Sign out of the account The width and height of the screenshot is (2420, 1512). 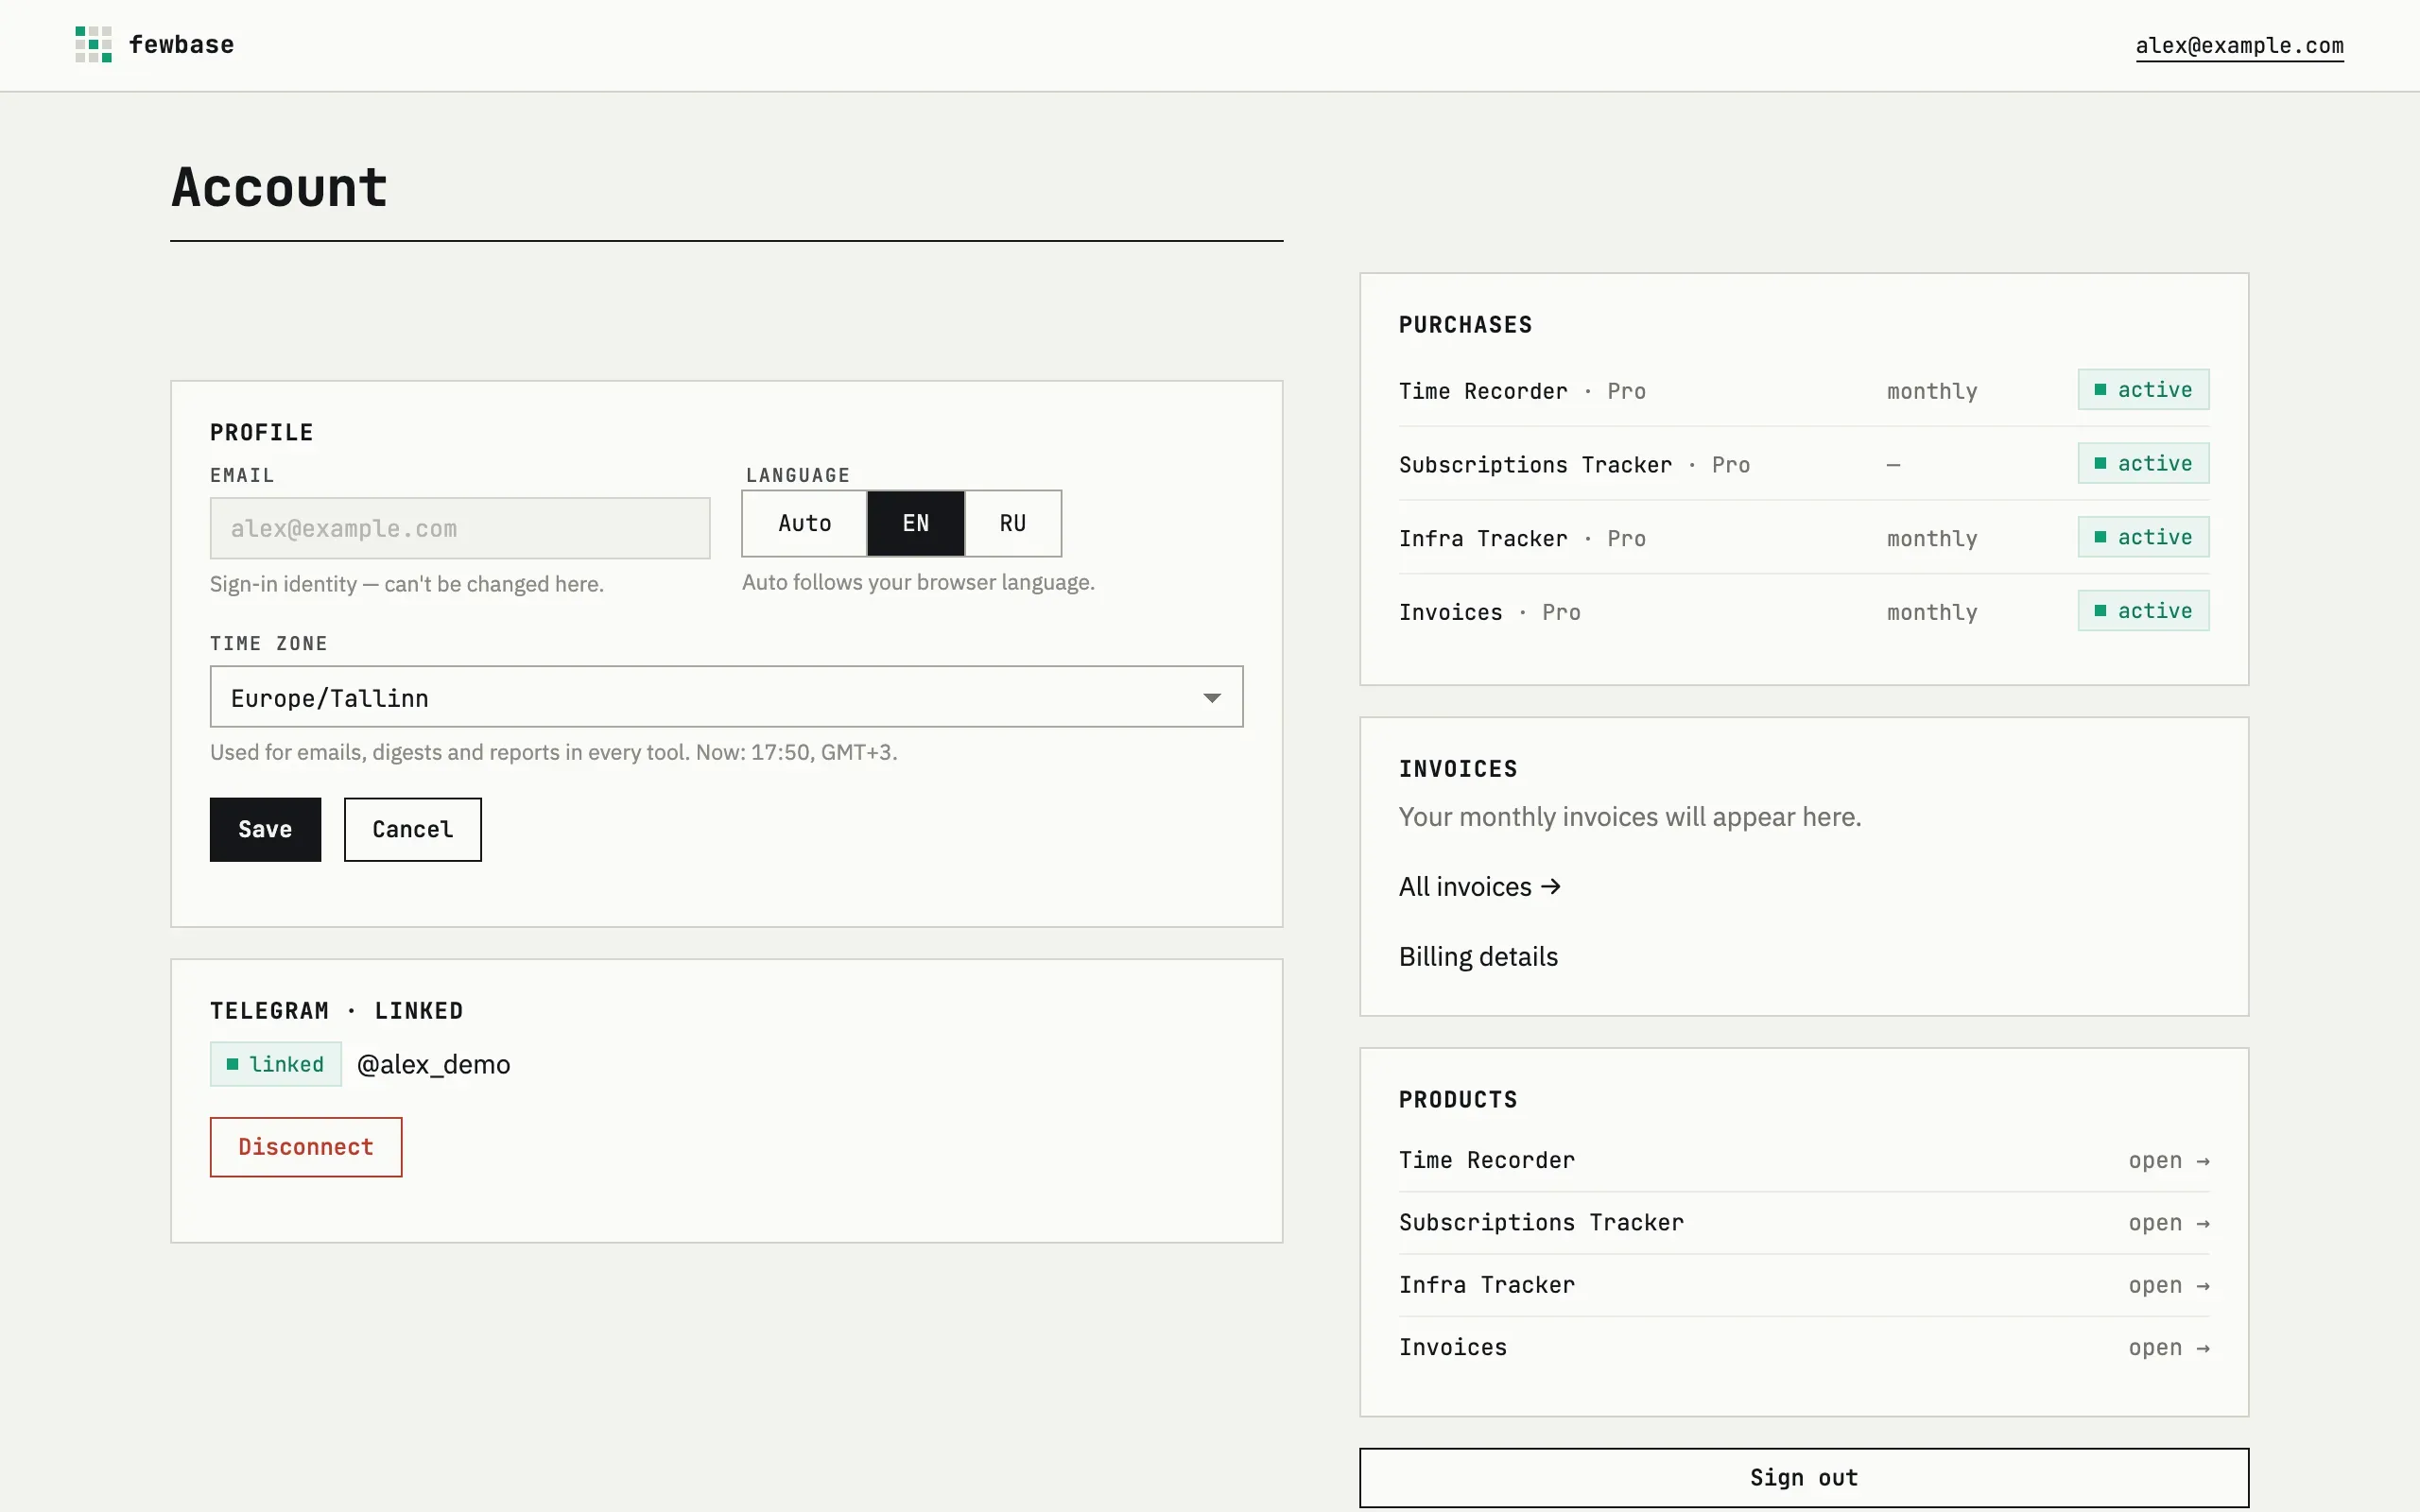[1803, 1477]
